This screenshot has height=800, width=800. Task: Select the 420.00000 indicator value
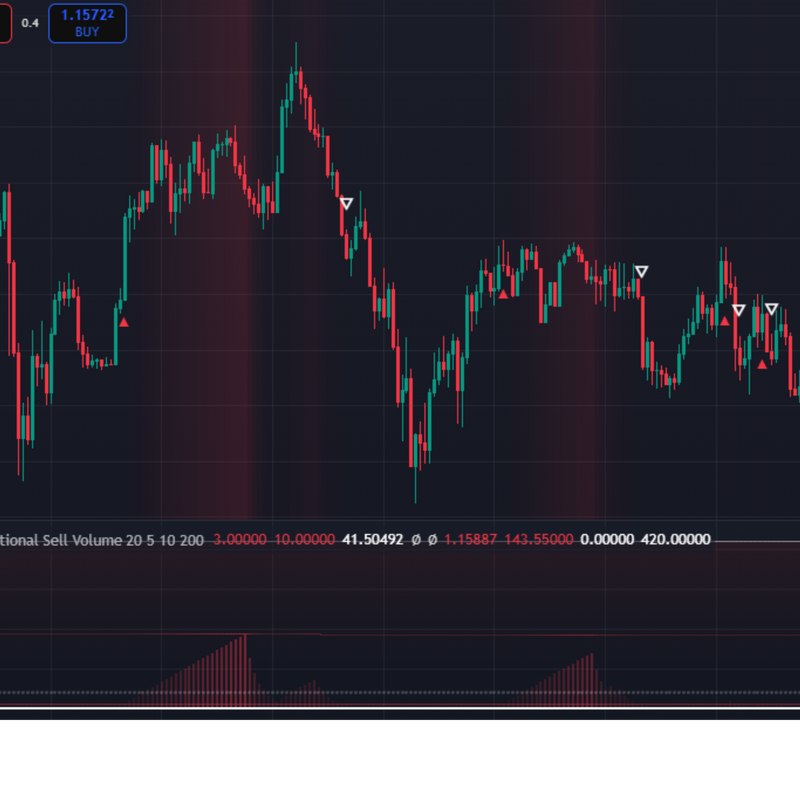click(x=676, y=540)
